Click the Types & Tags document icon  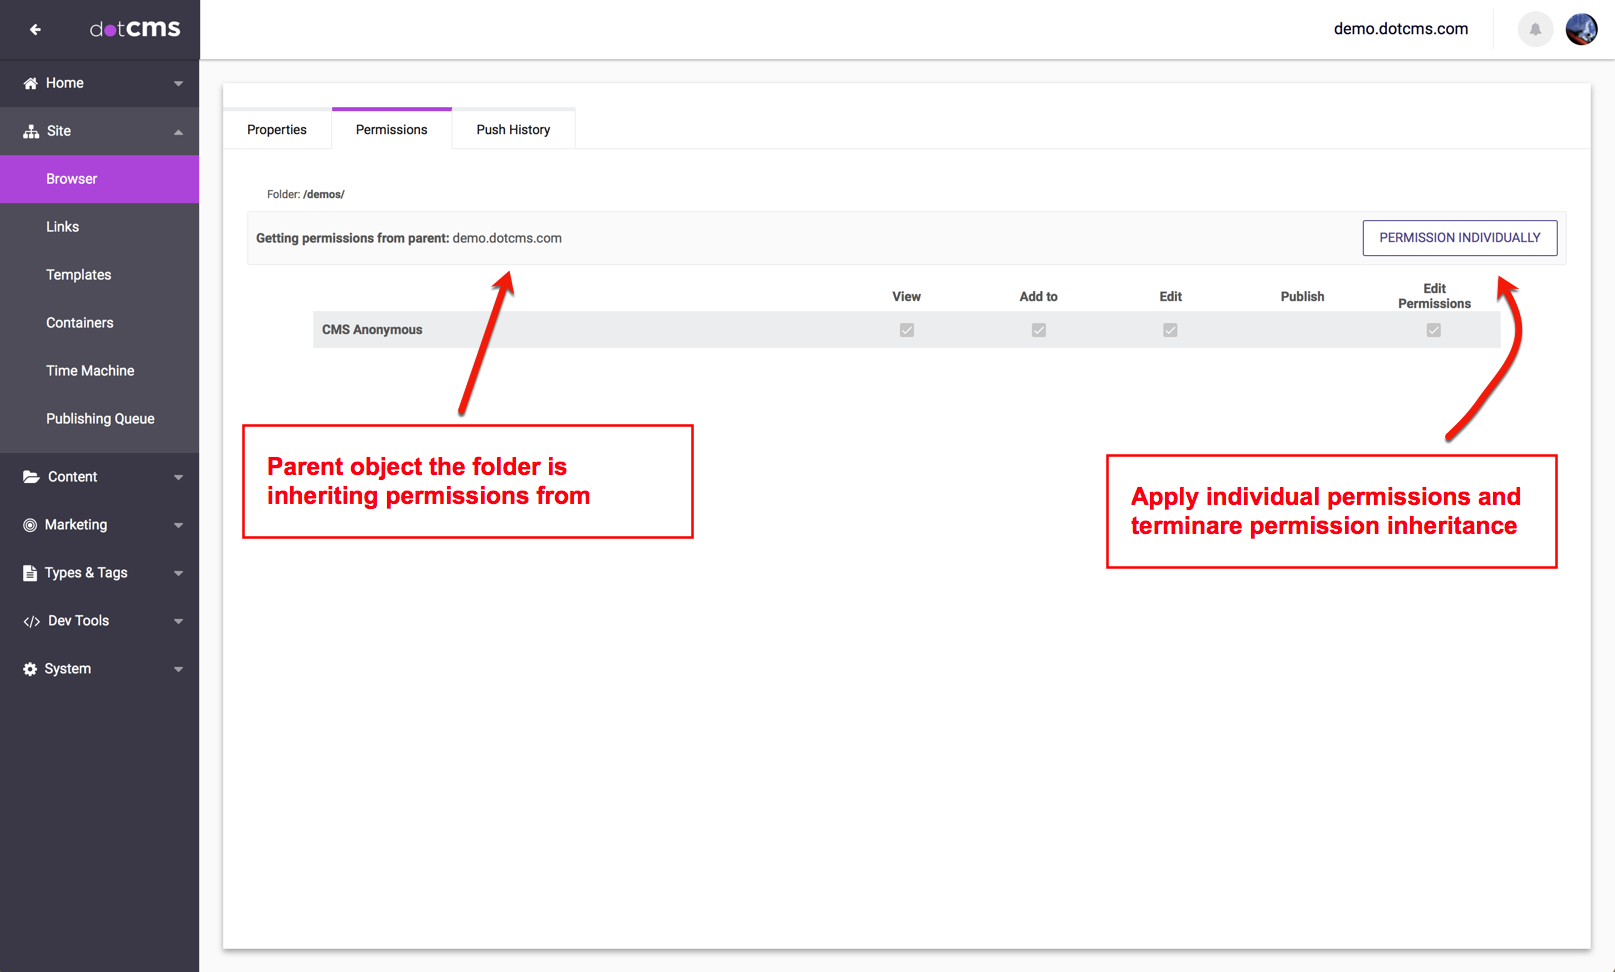click(30, 573)
